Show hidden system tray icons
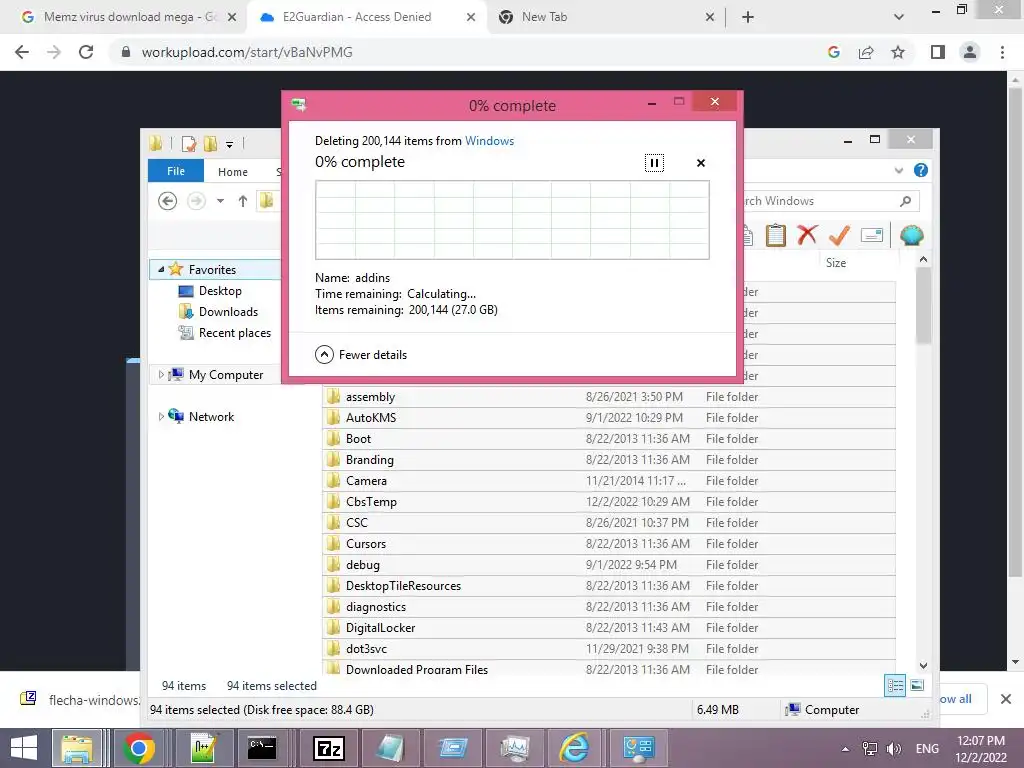The height and width of the screenshot is (768, 1024). (x=845, y=749)
